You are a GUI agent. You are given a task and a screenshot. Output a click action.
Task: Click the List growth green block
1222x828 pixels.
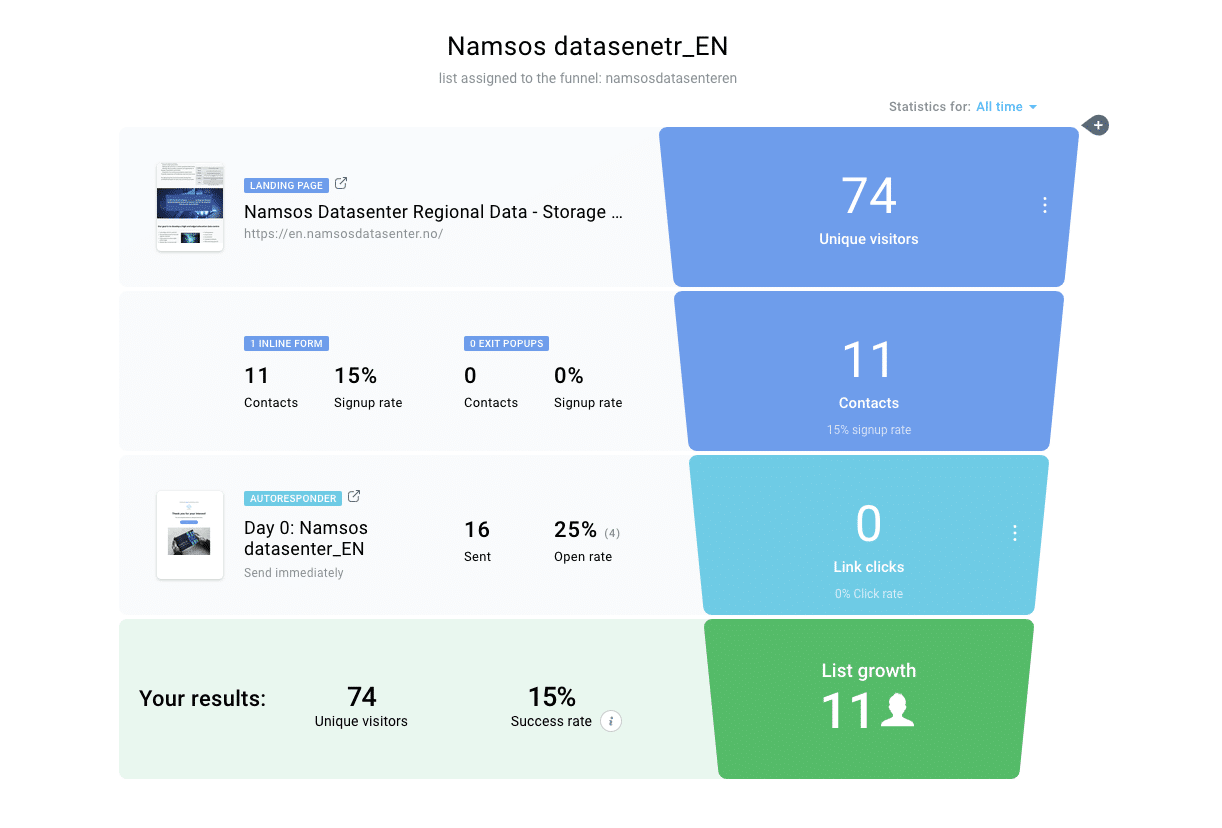point(869,699)
